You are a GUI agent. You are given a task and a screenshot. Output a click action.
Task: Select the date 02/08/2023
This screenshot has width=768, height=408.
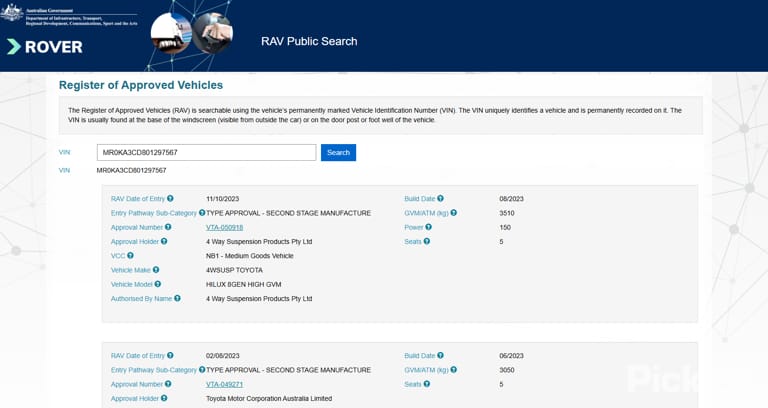point(222,356)
